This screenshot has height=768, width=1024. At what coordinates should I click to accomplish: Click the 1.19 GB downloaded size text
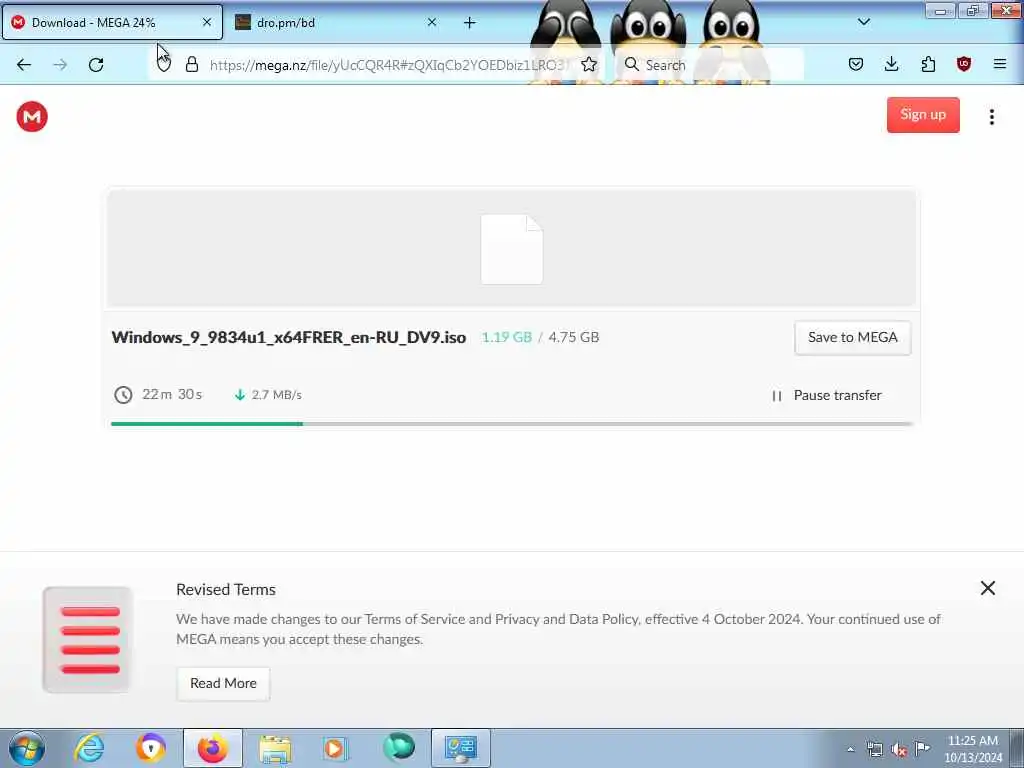pos(507,337)
